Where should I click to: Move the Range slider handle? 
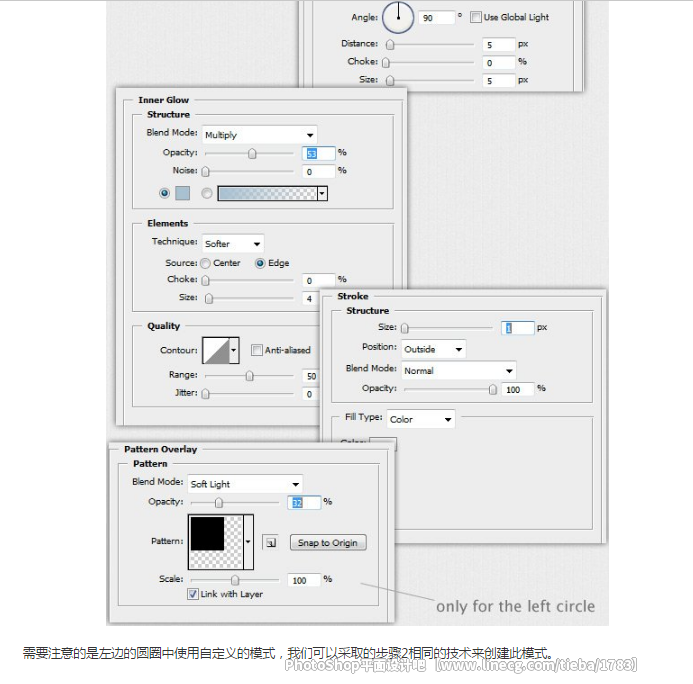[x=250, y=376]
